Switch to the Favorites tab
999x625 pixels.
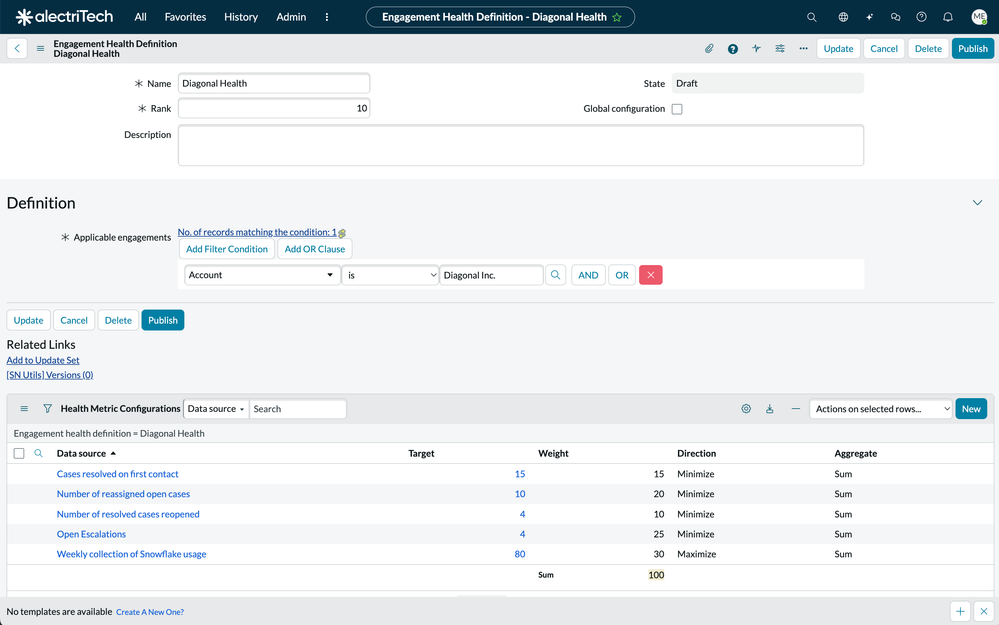(185, 16)
